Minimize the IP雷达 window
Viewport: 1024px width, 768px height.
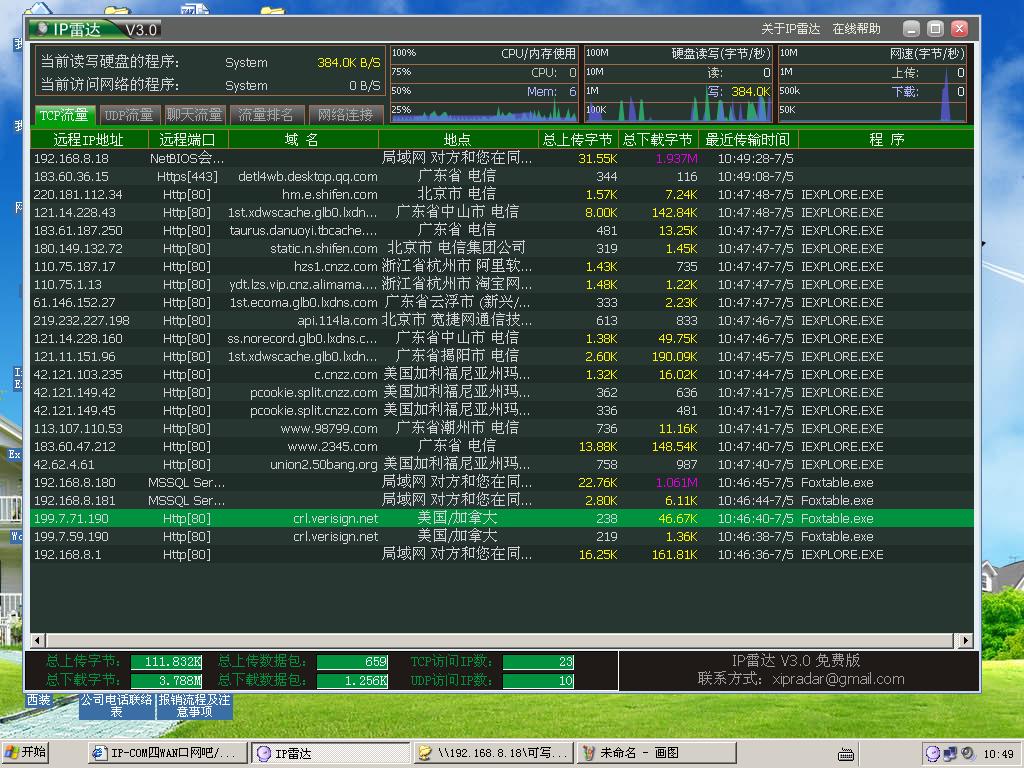point(911,29)
